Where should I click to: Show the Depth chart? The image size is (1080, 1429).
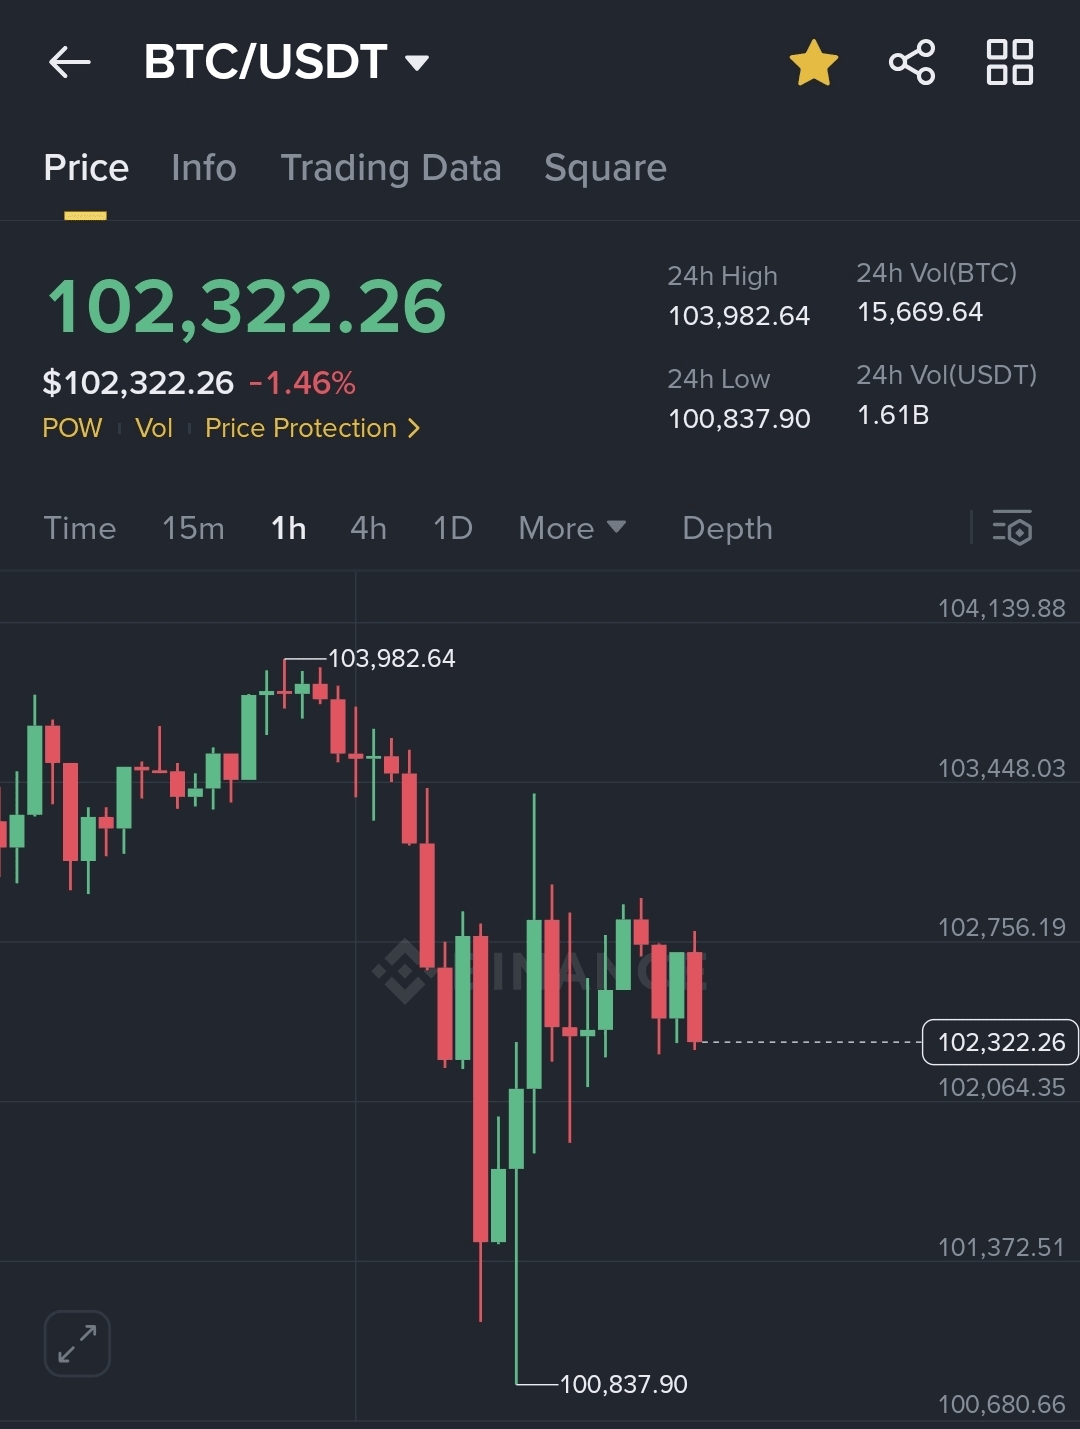(727, 528)
